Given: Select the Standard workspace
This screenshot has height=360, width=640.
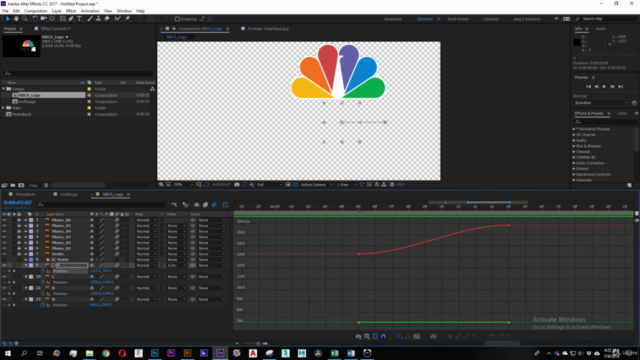Looking at the screenshot, I should coord(424,19).
